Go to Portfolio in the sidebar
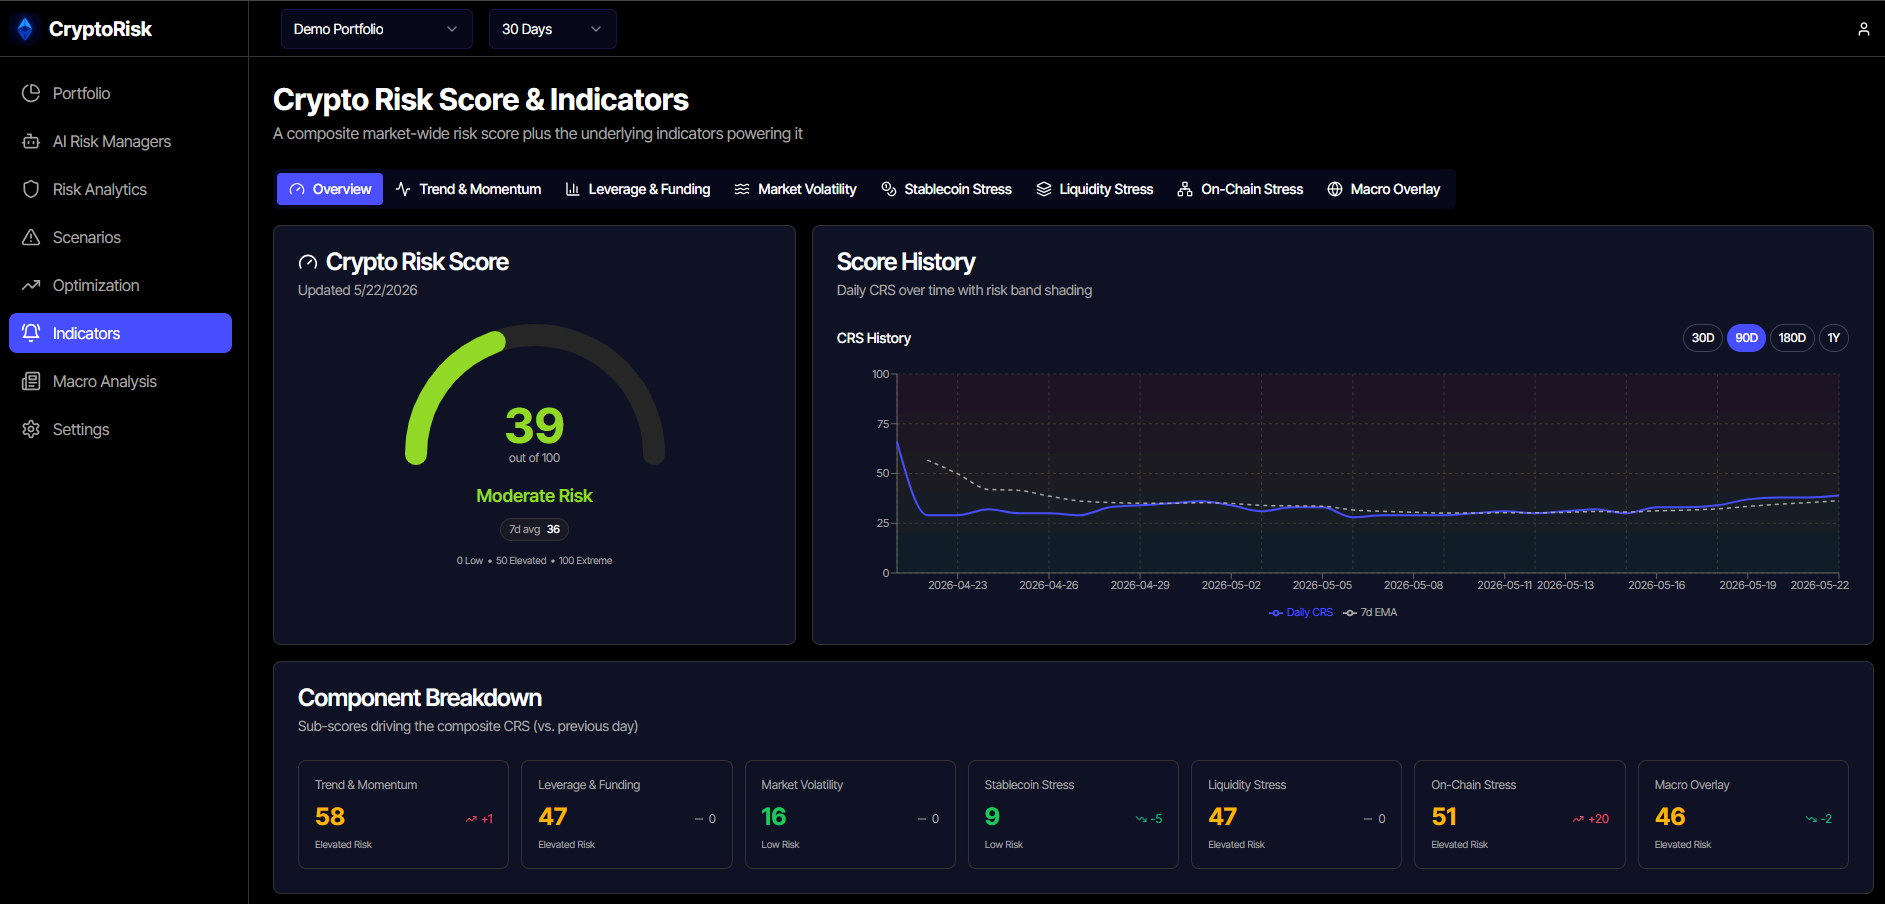 point(120,93)
